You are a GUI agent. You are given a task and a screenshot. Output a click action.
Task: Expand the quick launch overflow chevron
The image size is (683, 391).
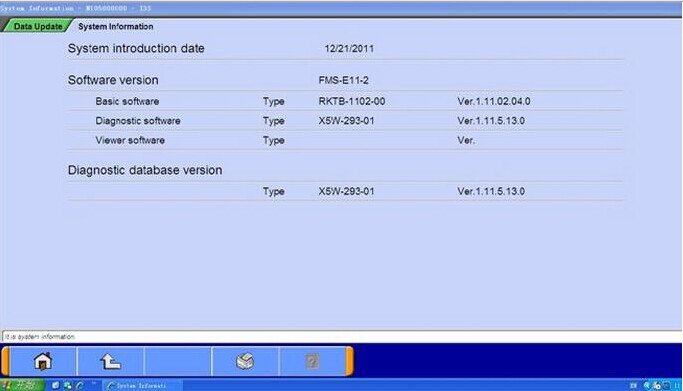[94, 384]
